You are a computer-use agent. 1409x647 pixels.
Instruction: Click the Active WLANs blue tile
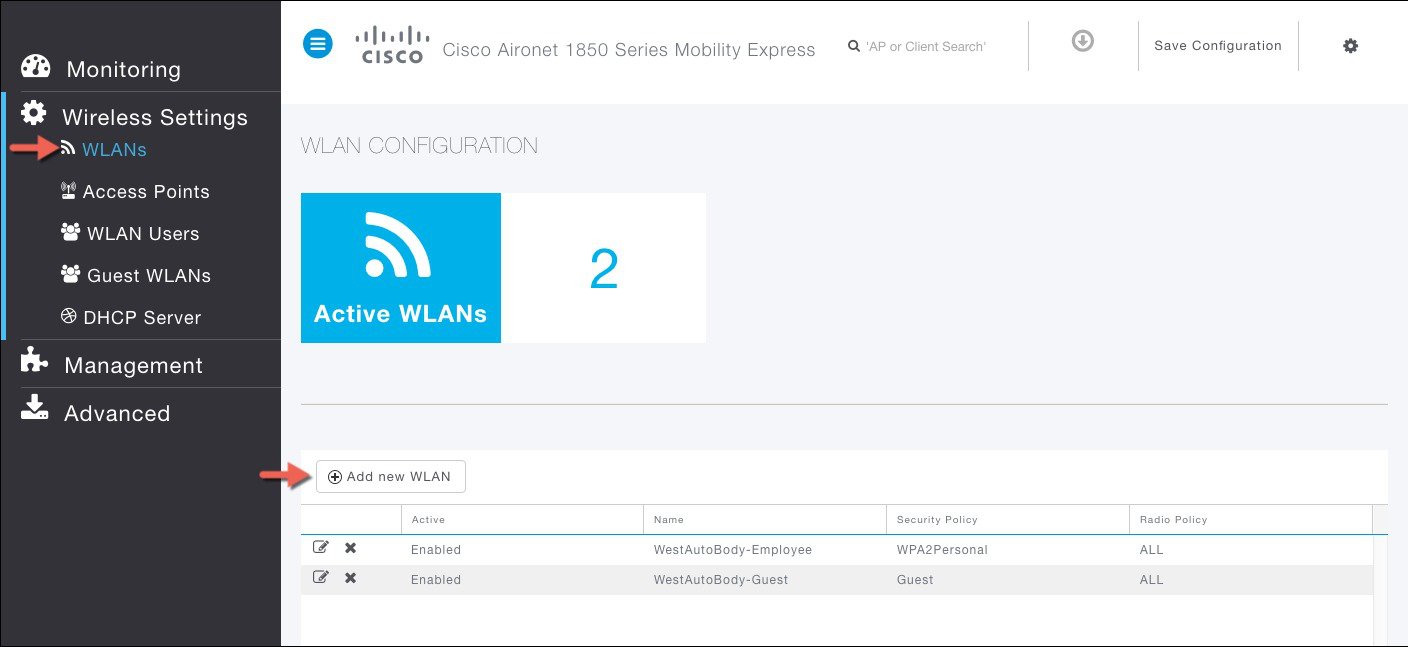click(x=400, y=267)
